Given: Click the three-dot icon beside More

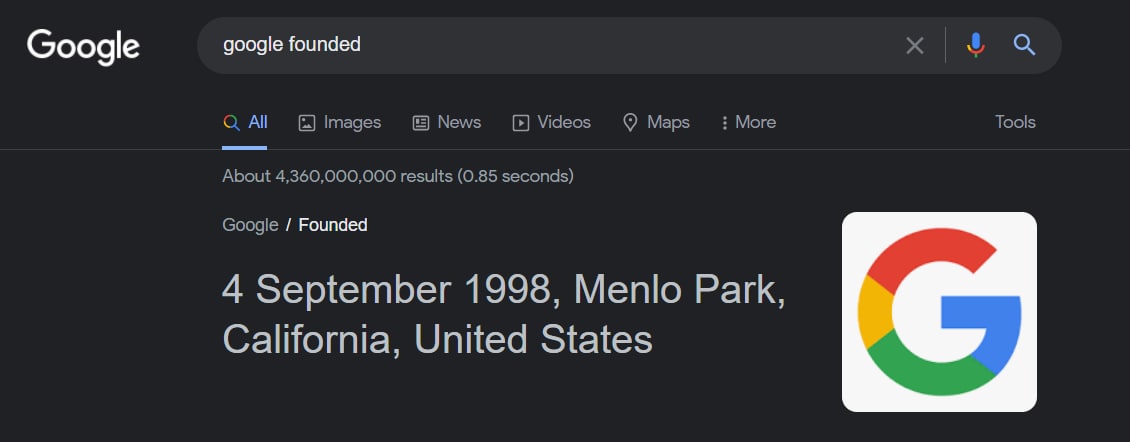Looking at the screenshot, I should [x=724, y=123].
